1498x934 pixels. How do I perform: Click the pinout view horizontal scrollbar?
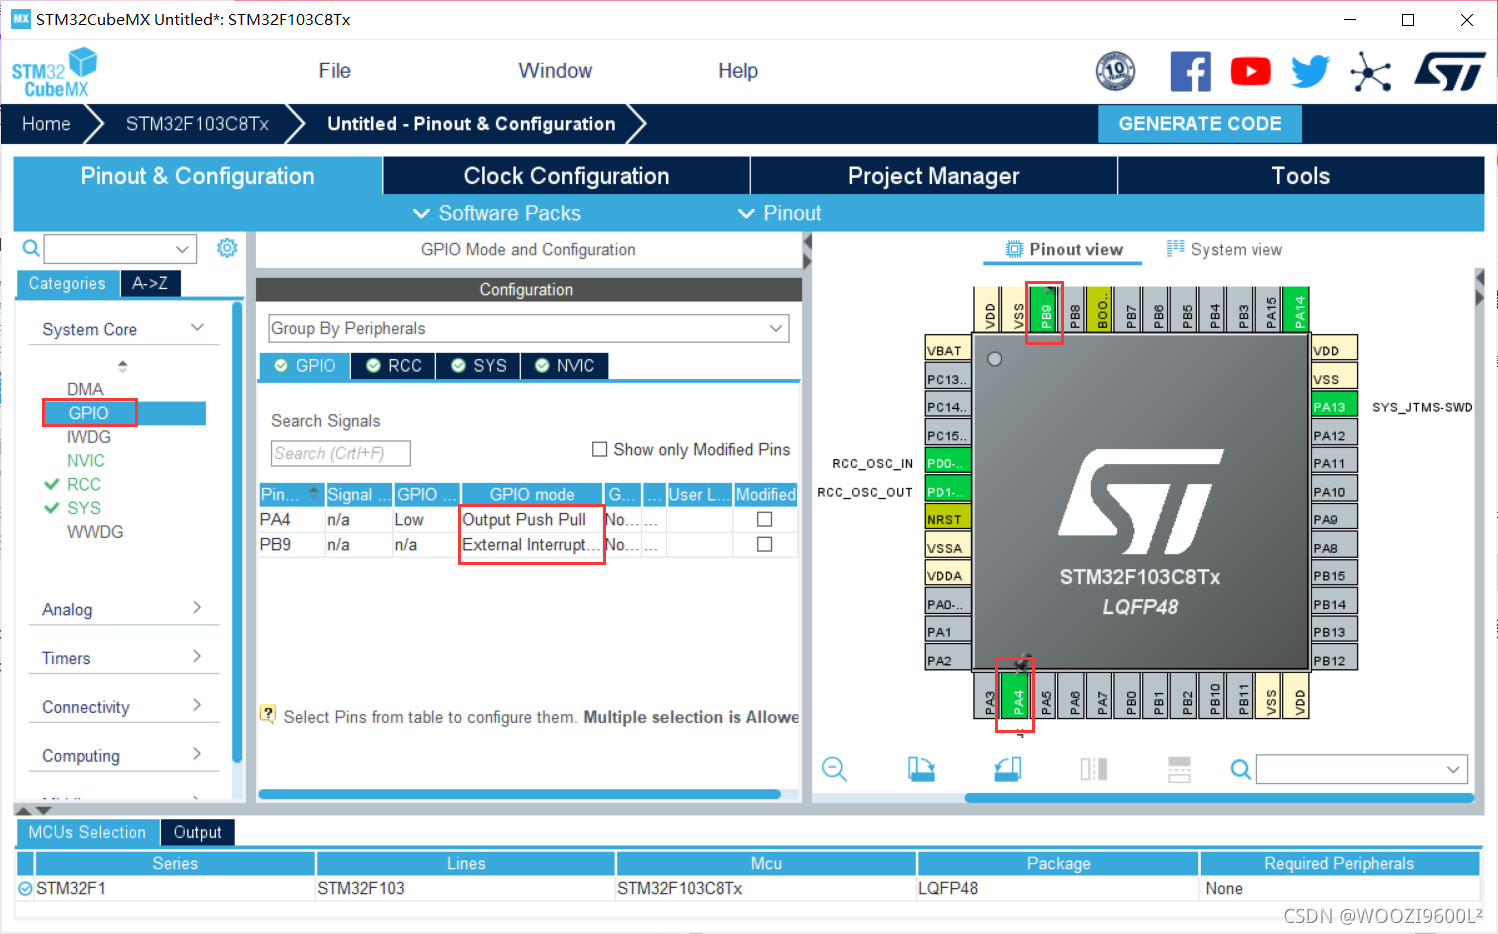pos(1219,798)
